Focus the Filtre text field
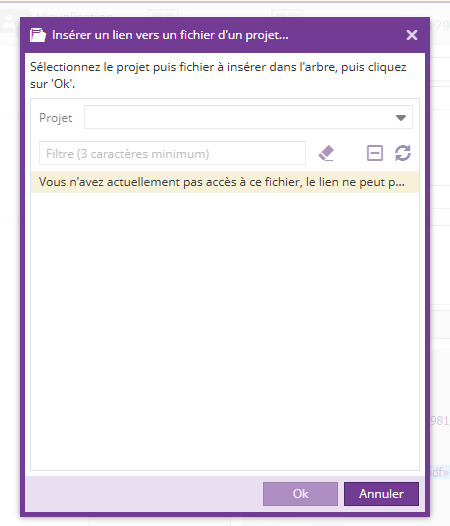This screenshot has height=526, width=450. pos(172,153)
